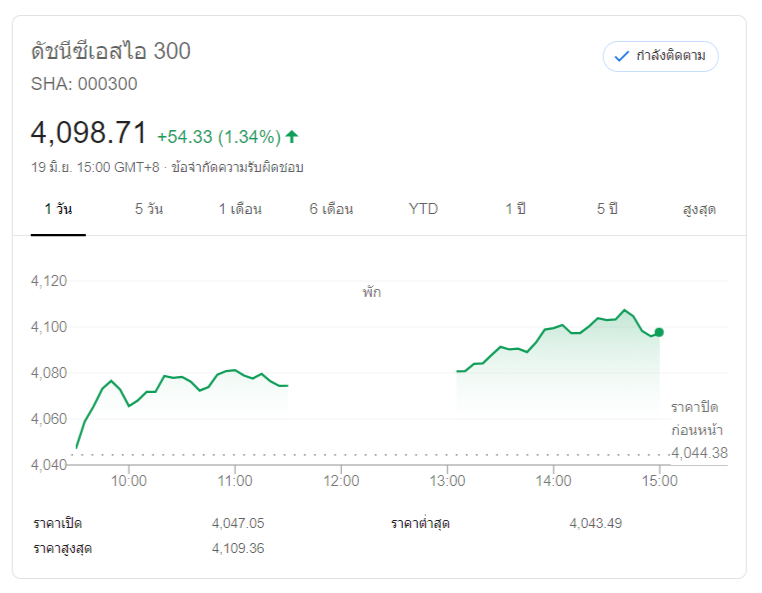Image resolution: width=762 pixels, height=593 pixels.
Task: Open the 1 เดือน chart tab
Action: [240, 210]
